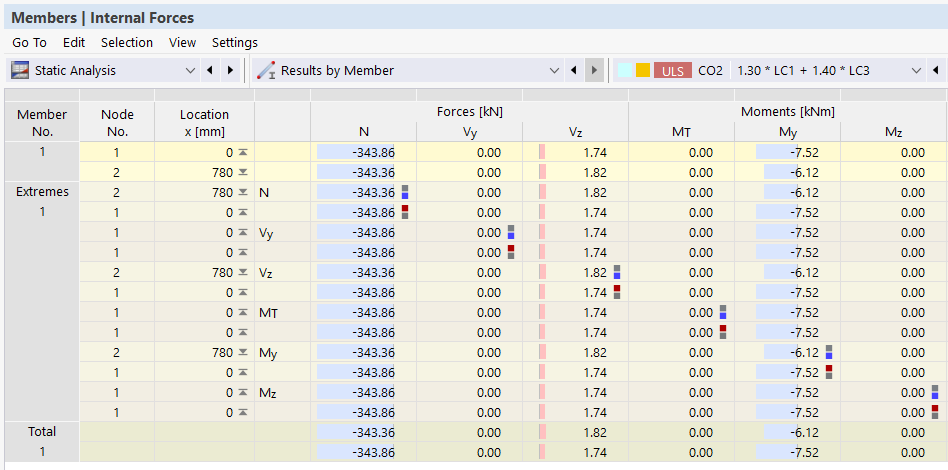Select the Extremes N value -343.36 cell
The width and height of the screenshot is (948, 470).
pyautogui.click(x=363, y=192)
